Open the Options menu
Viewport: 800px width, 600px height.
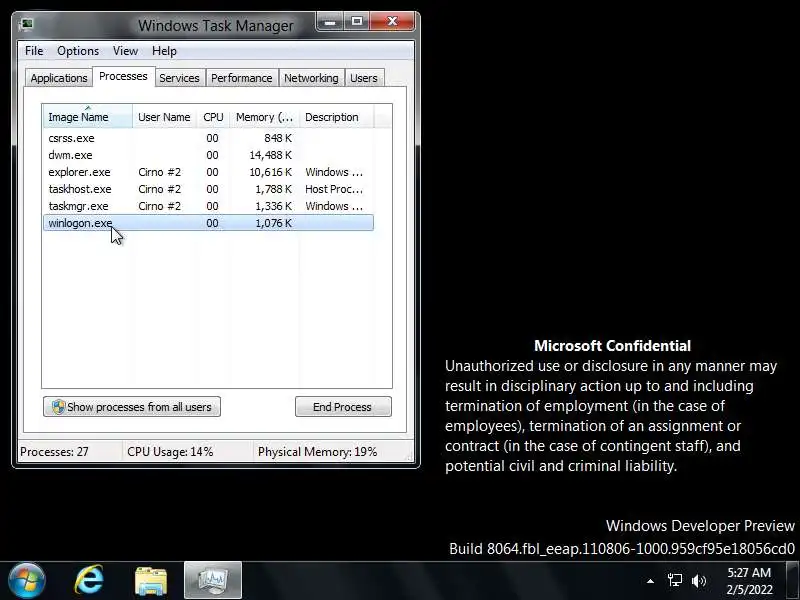(x=78, y=51)
